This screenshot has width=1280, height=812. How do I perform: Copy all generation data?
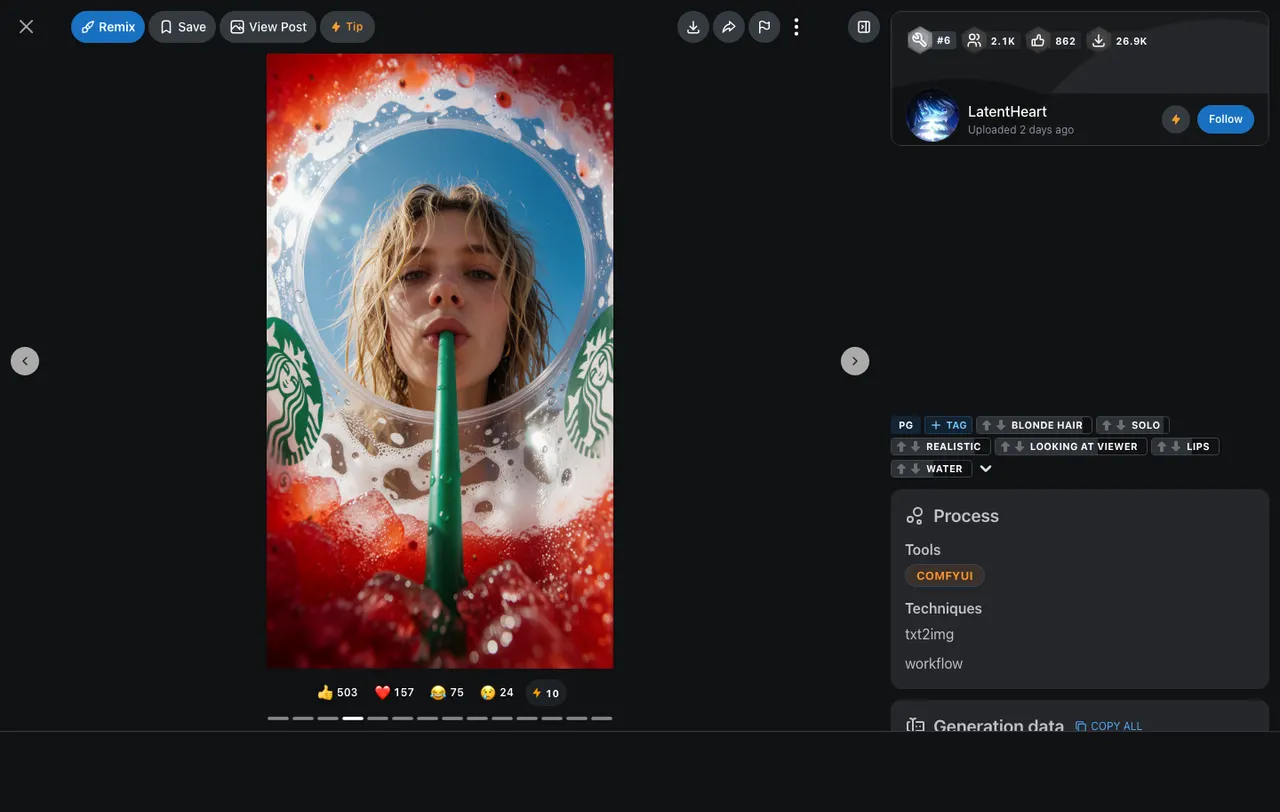tap(1109, 726)
